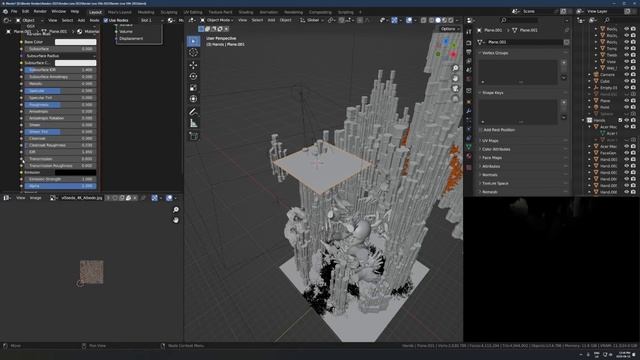Open the Object Data green triangle tab

[469, 147]
